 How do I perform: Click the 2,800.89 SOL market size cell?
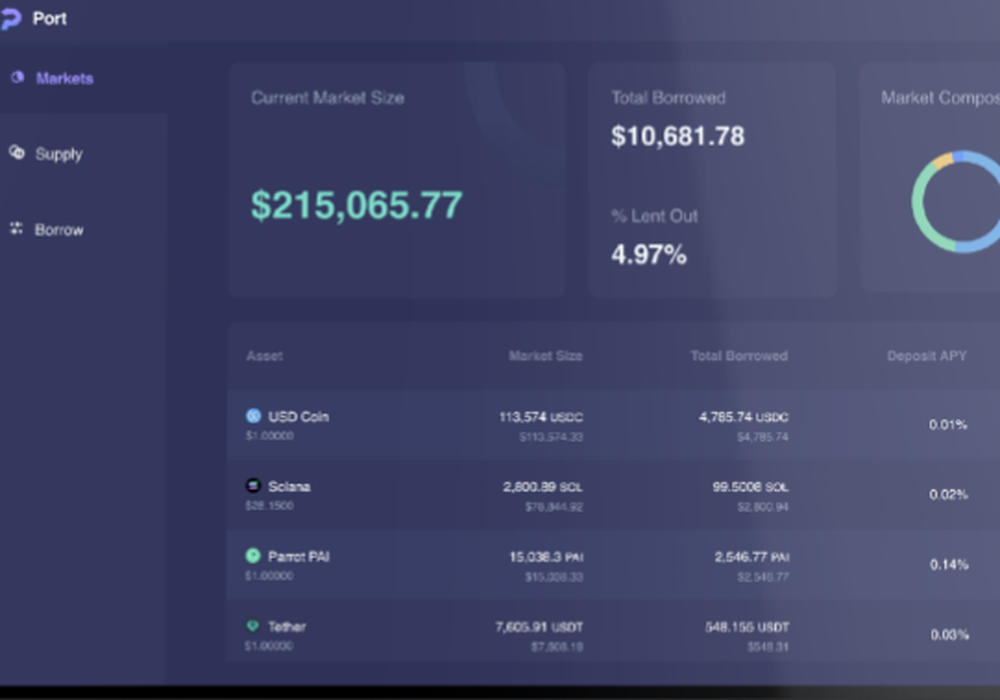tap(543, 487)
